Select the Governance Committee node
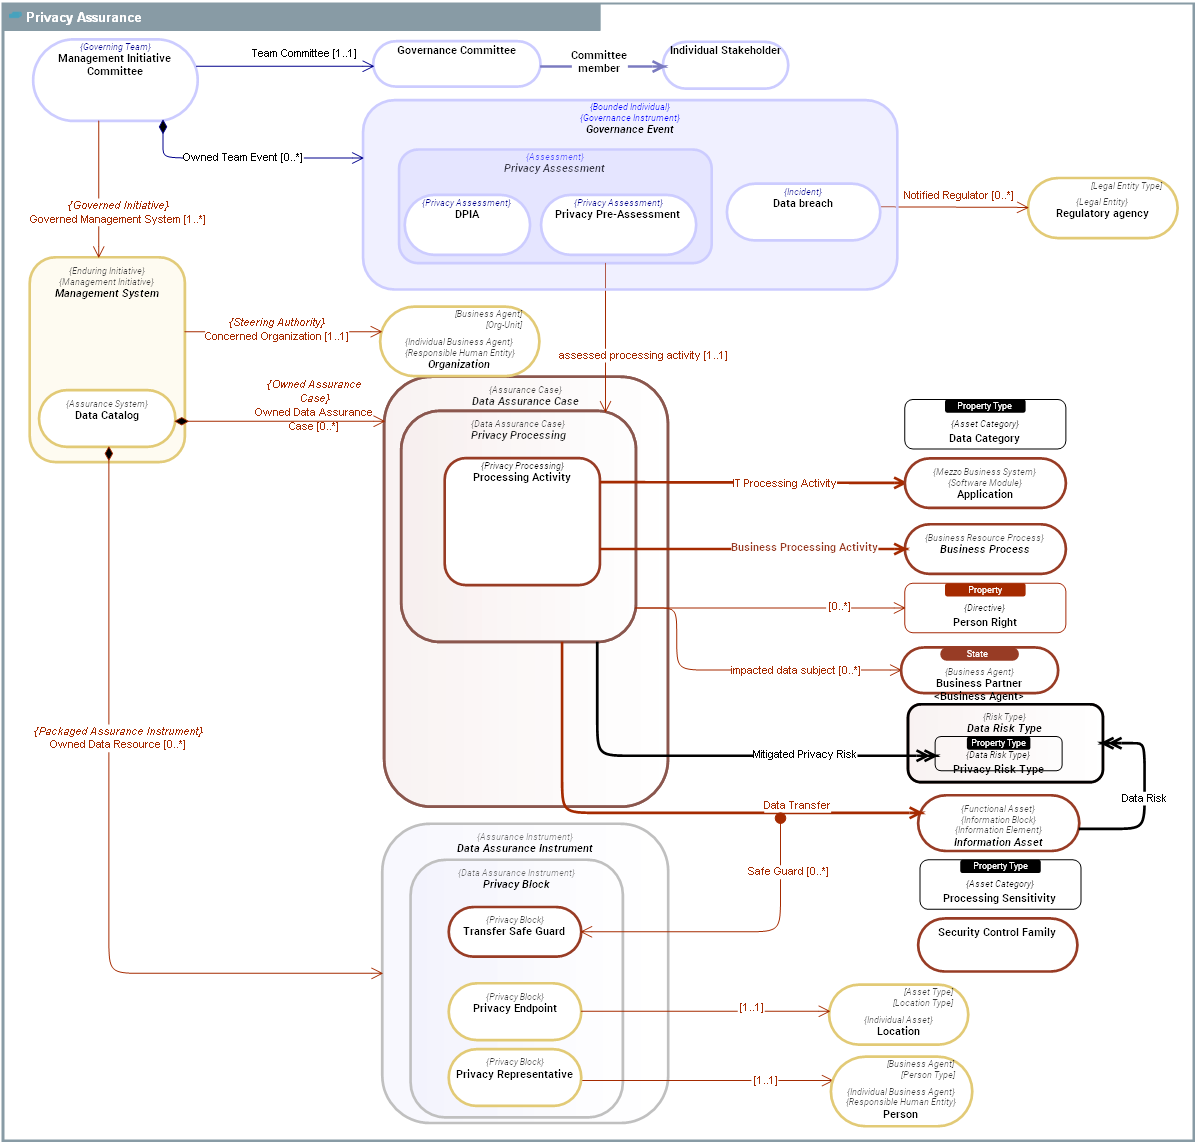This screenshot has height=1142, width=1195. click(457, 62)
